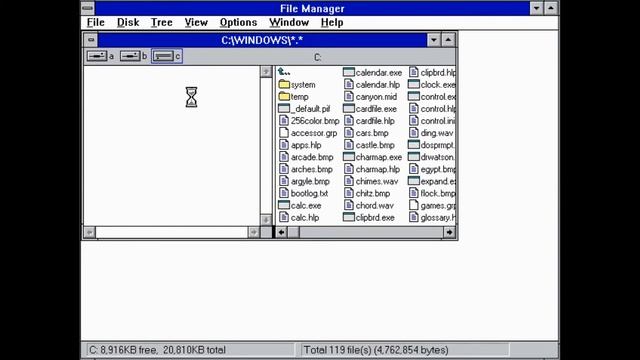Open the Disk menu

(128, 22)
